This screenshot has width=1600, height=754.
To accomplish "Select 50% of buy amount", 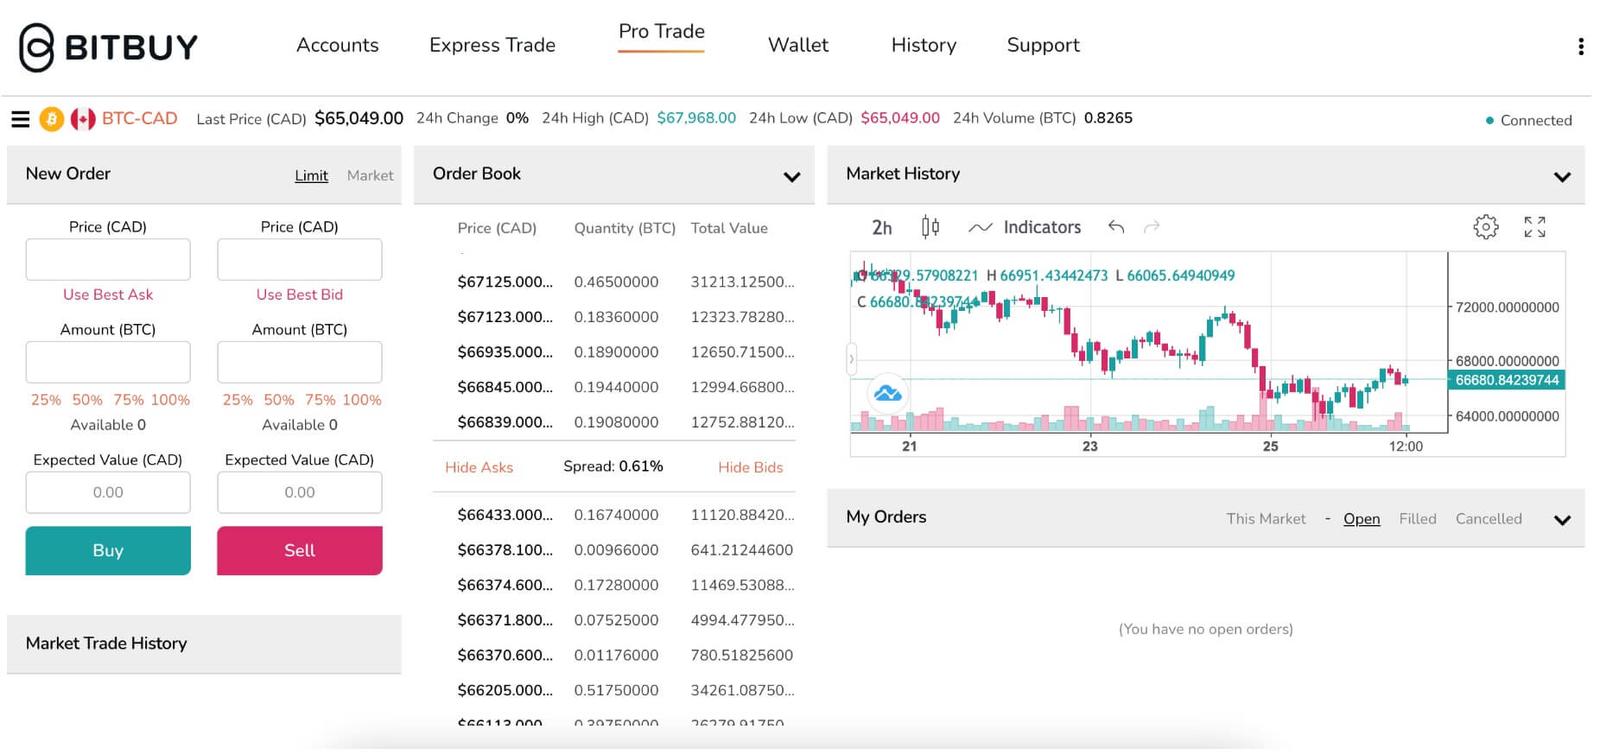I will click(x=87, y=399).
